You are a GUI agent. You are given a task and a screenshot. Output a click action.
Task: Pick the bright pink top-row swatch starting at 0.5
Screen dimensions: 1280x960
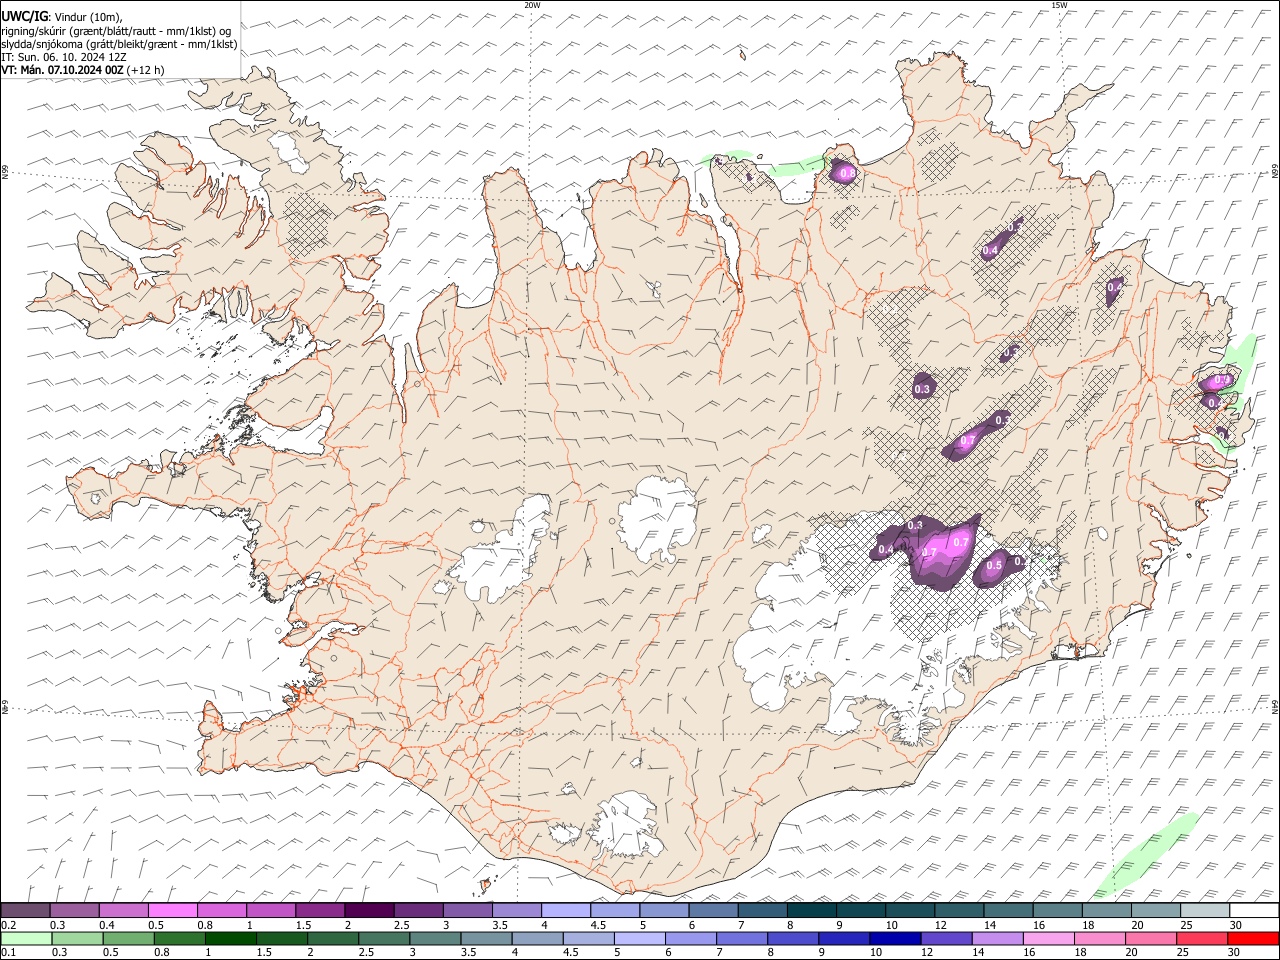click(x=172, y=911)
